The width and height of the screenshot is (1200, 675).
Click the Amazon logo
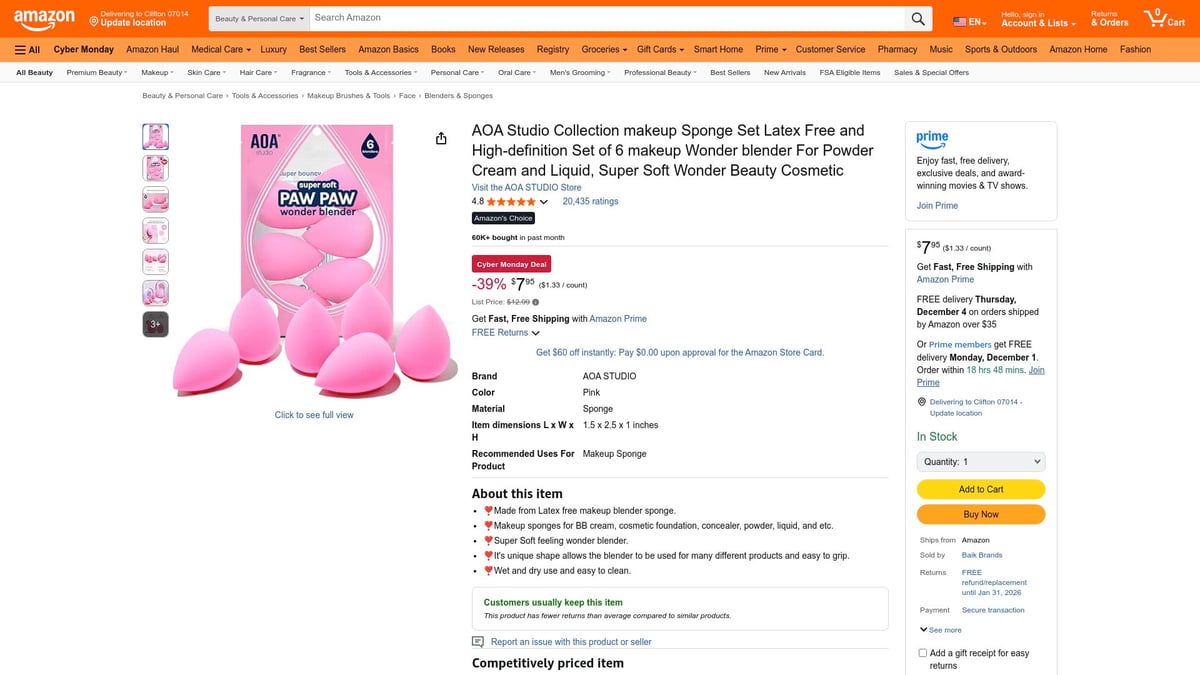43,18
